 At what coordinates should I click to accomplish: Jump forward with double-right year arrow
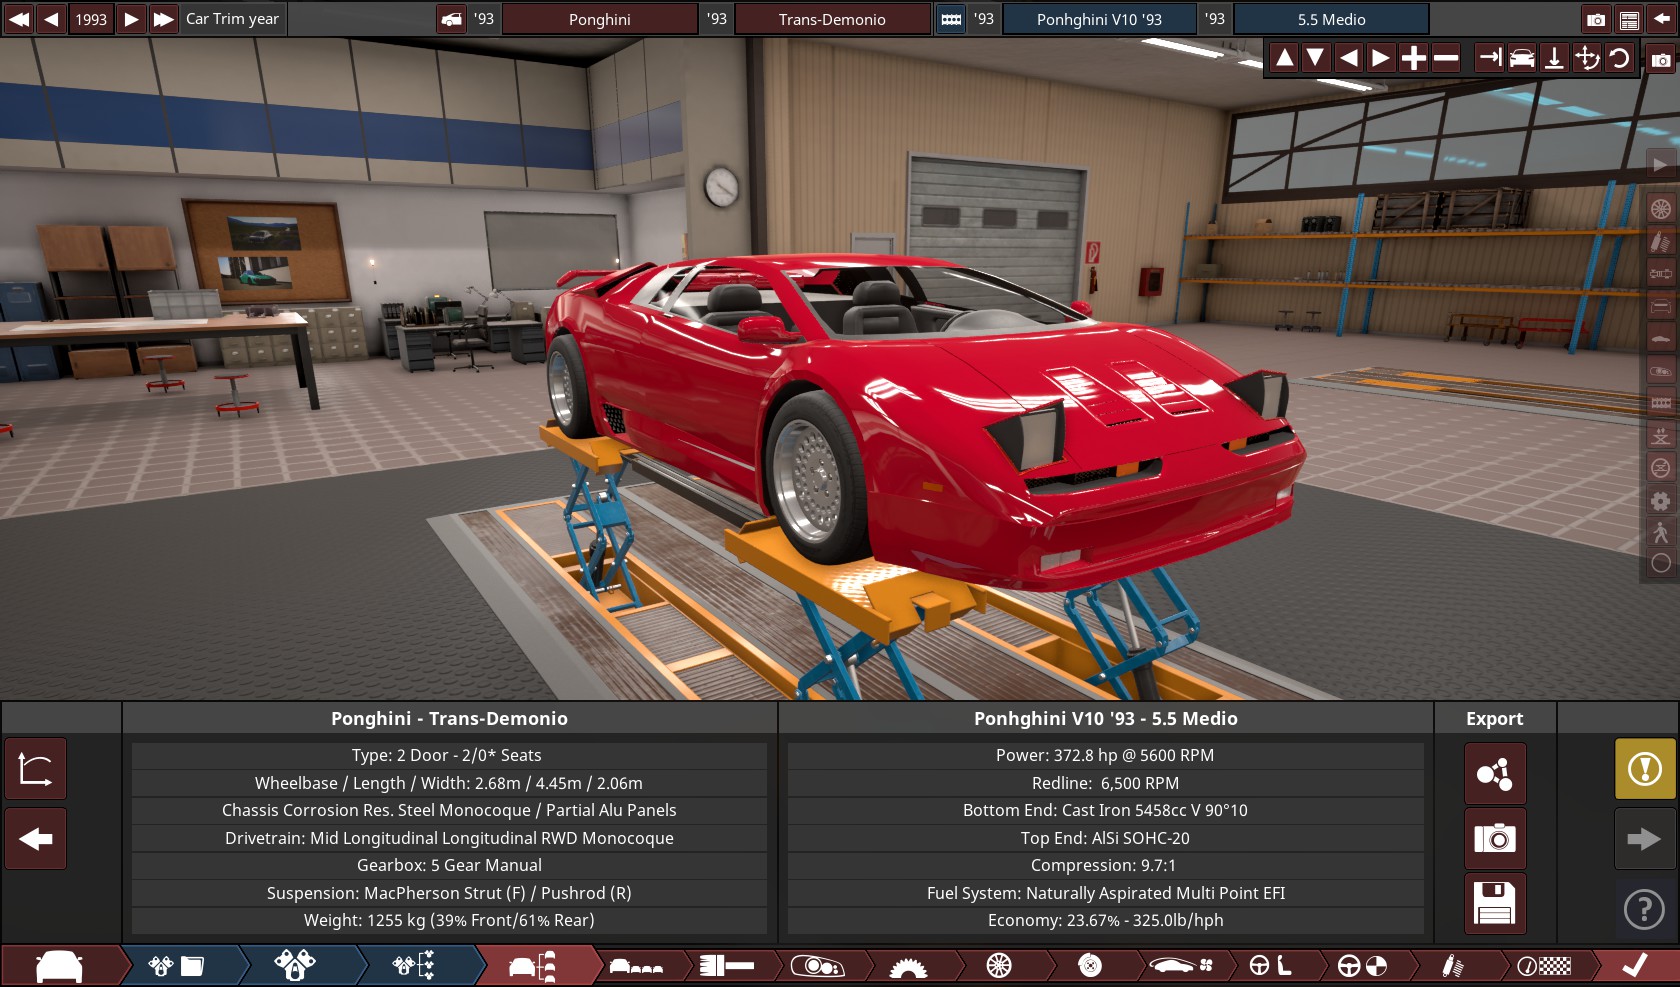click(163, 19)
